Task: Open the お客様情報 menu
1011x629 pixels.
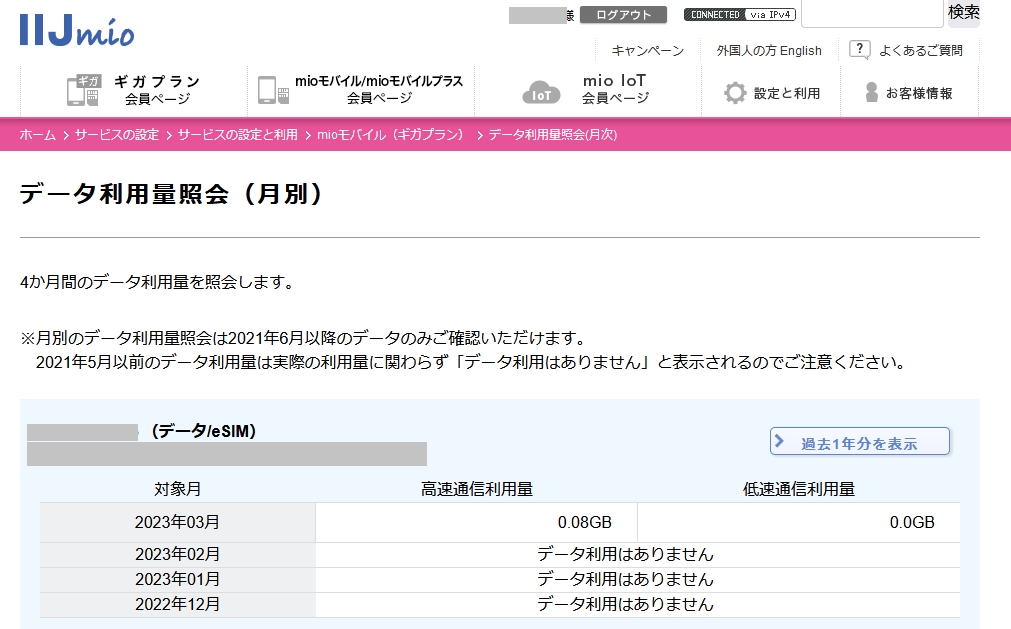Action: click(909, 93)
